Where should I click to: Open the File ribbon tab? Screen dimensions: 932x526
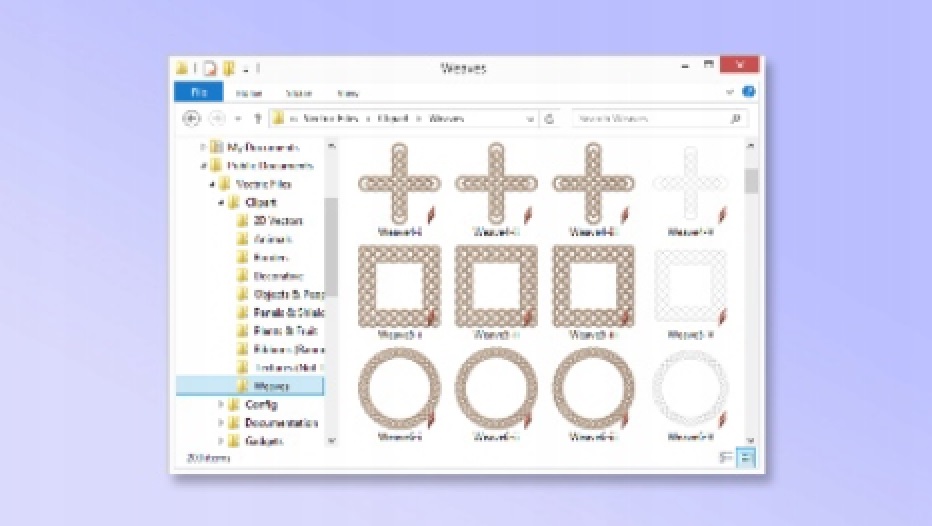point(199,92)
